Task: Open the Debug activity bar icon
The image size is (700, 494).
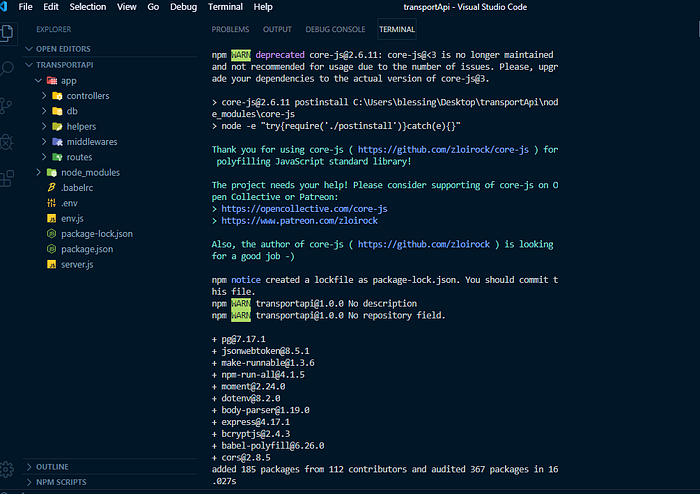Action: 6,142
